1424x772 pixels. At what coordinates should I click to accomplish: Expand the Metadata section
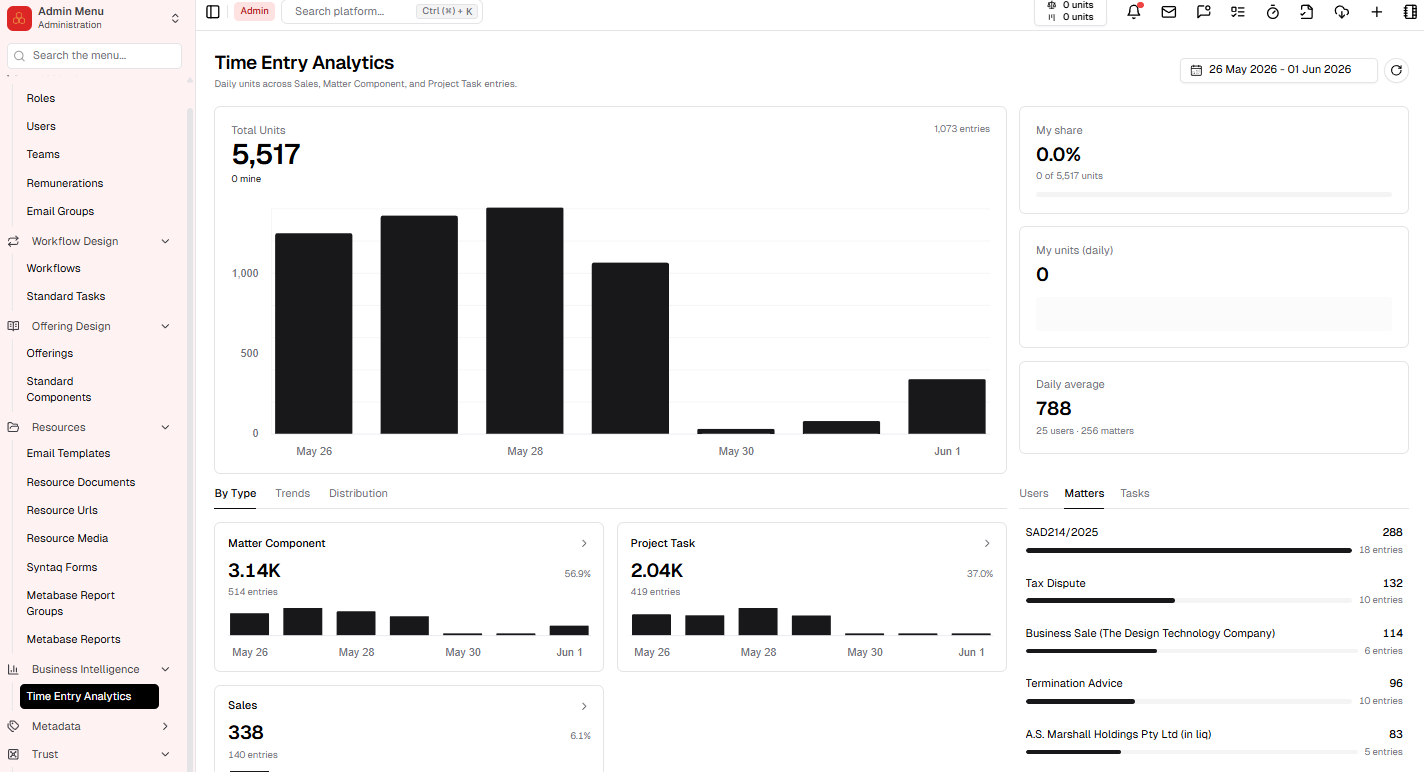pyautogui.click(x=165, y=726)
